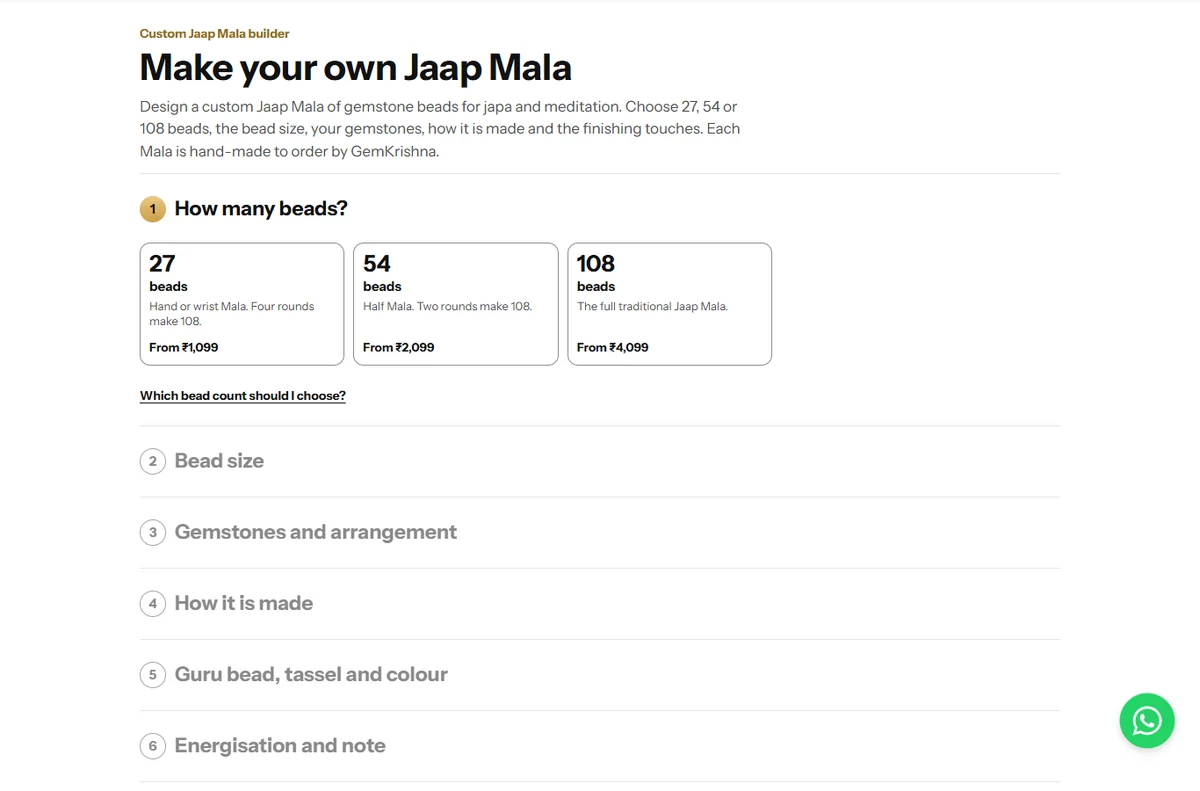Viewport: 1200px width, 791px height.
Task: Click the 'From ₹2,099' price text
Action: [x=399, y=347]
